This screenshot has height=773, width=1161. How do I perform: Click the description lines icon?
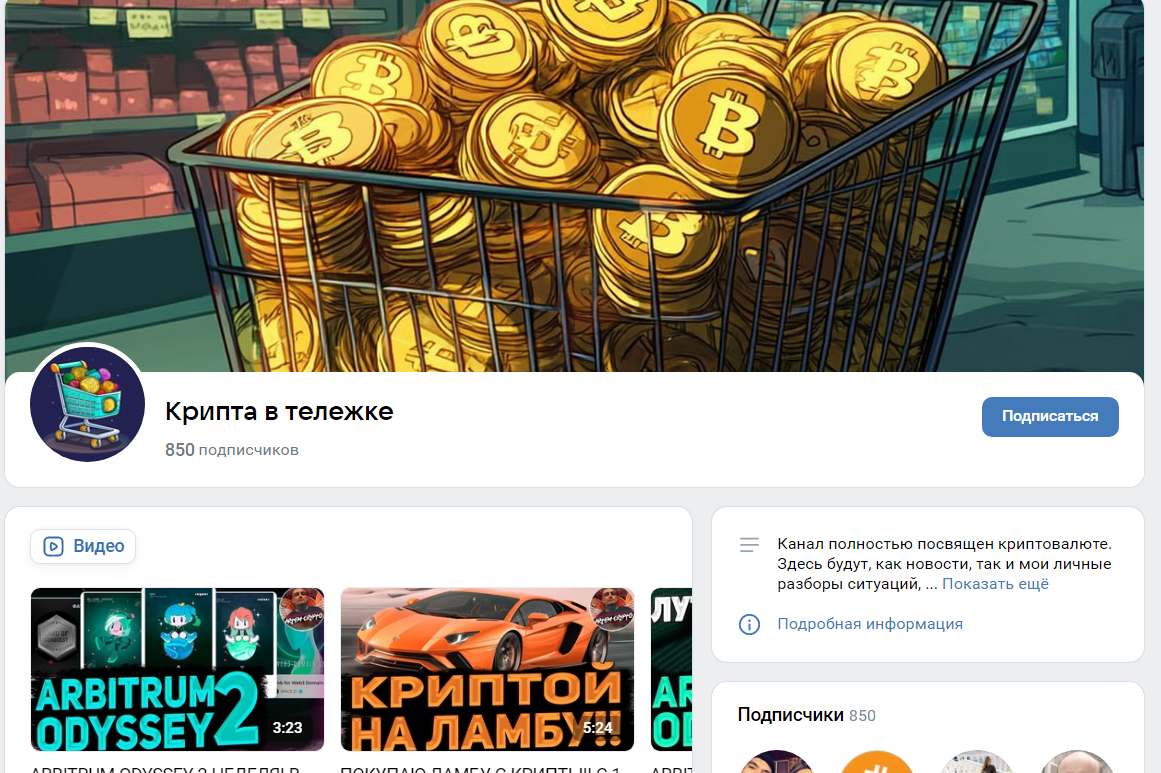(749, 545)
